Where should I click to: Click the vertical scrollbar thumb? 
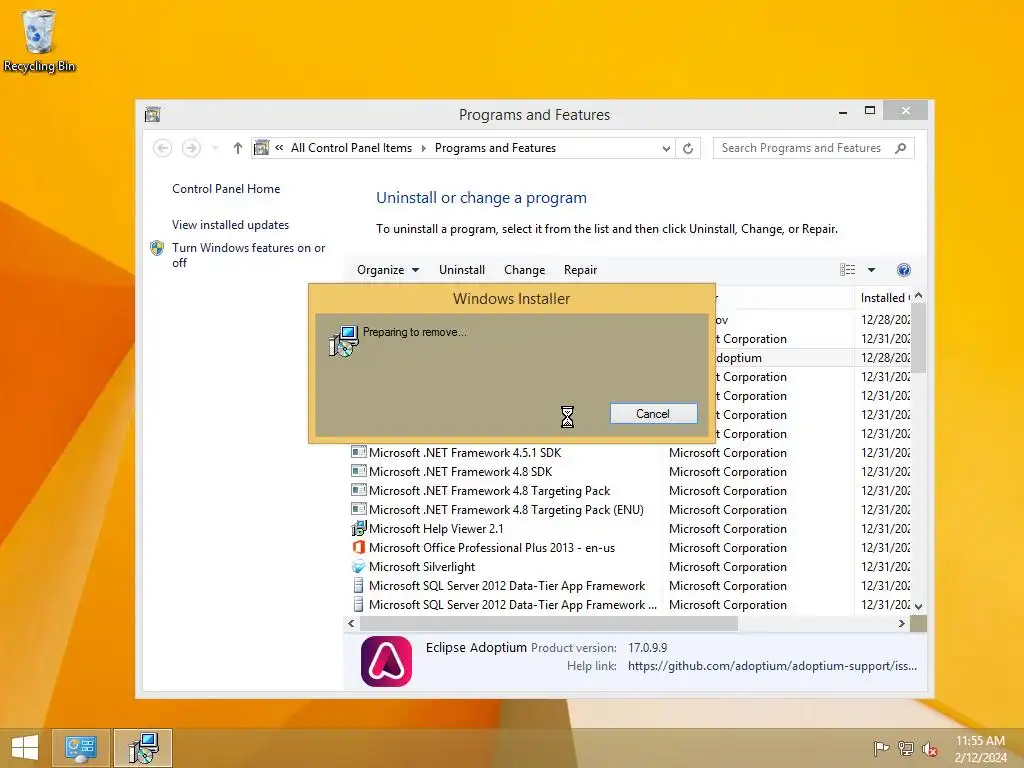pyautogui.click(x=918, y=338)
